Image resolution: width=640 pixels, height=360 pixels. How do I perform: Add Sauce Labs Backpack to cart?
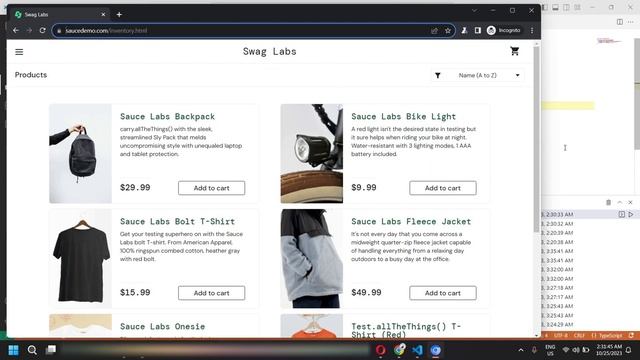211,188
